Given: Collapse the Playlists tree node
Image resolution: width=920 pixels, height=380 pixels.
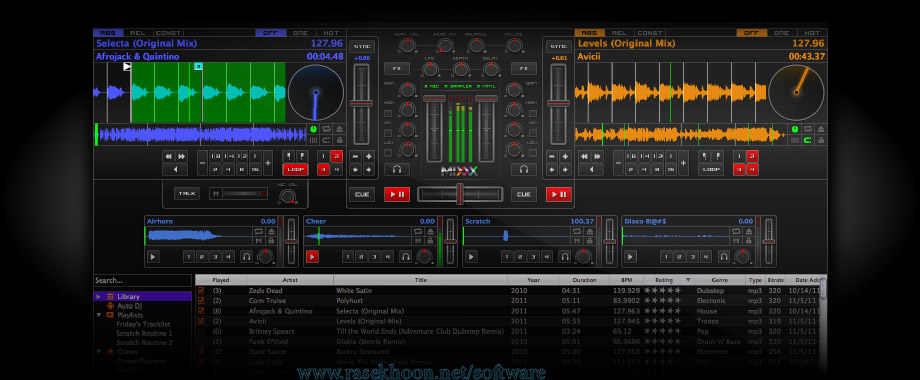Looking at the screenshot, I should tap(99, 315).
